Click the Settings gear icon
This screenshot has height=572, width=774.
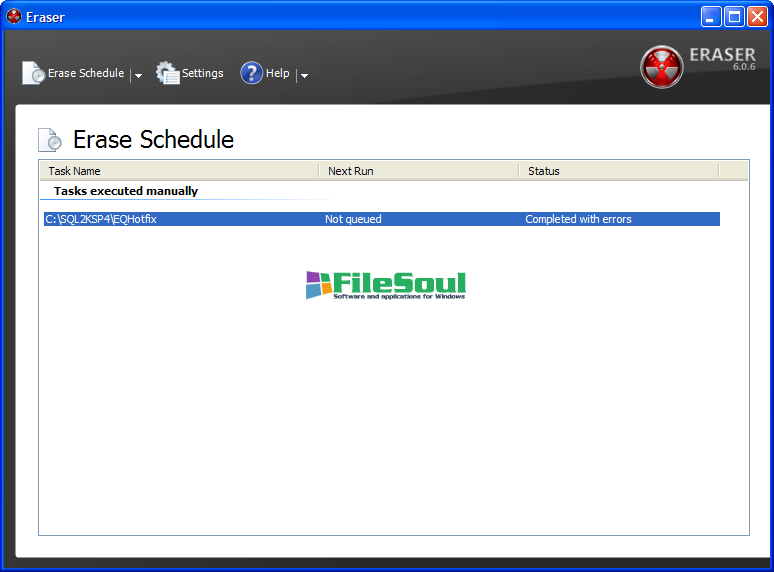point(167,73)
